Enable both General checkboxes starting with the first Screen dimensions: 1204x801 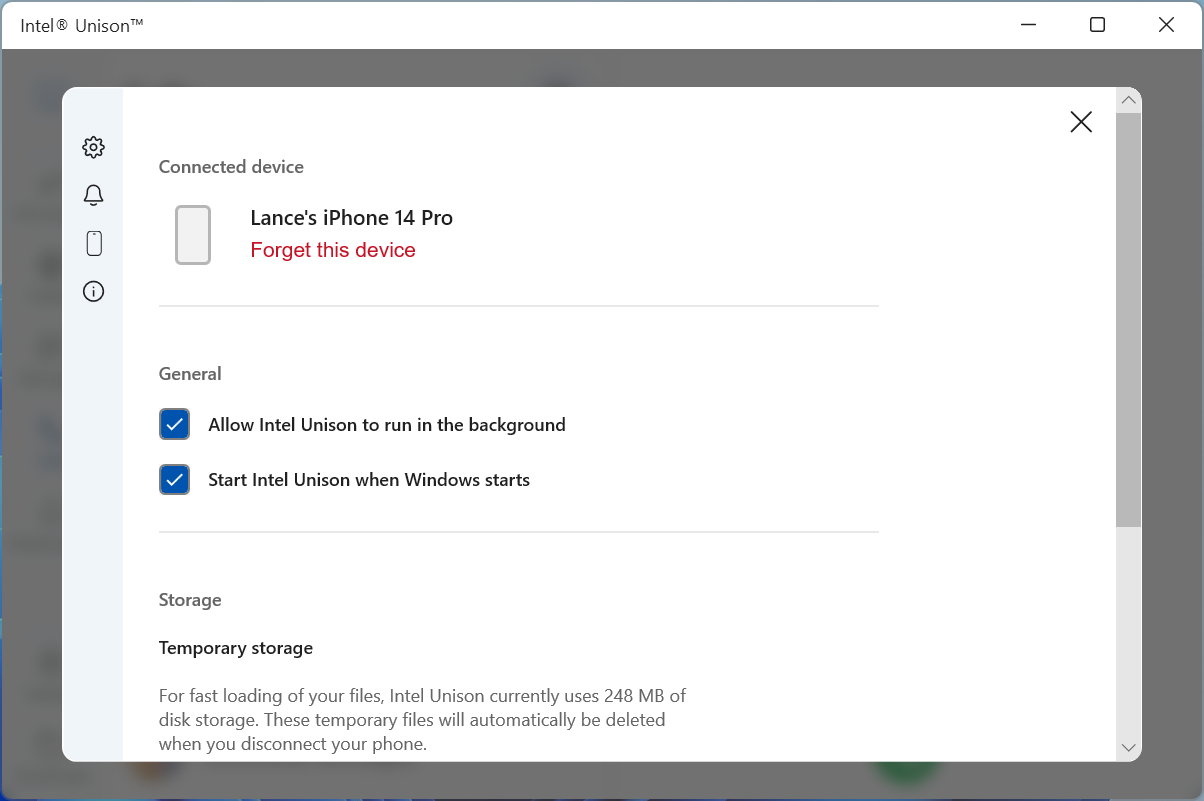point(174,424)
